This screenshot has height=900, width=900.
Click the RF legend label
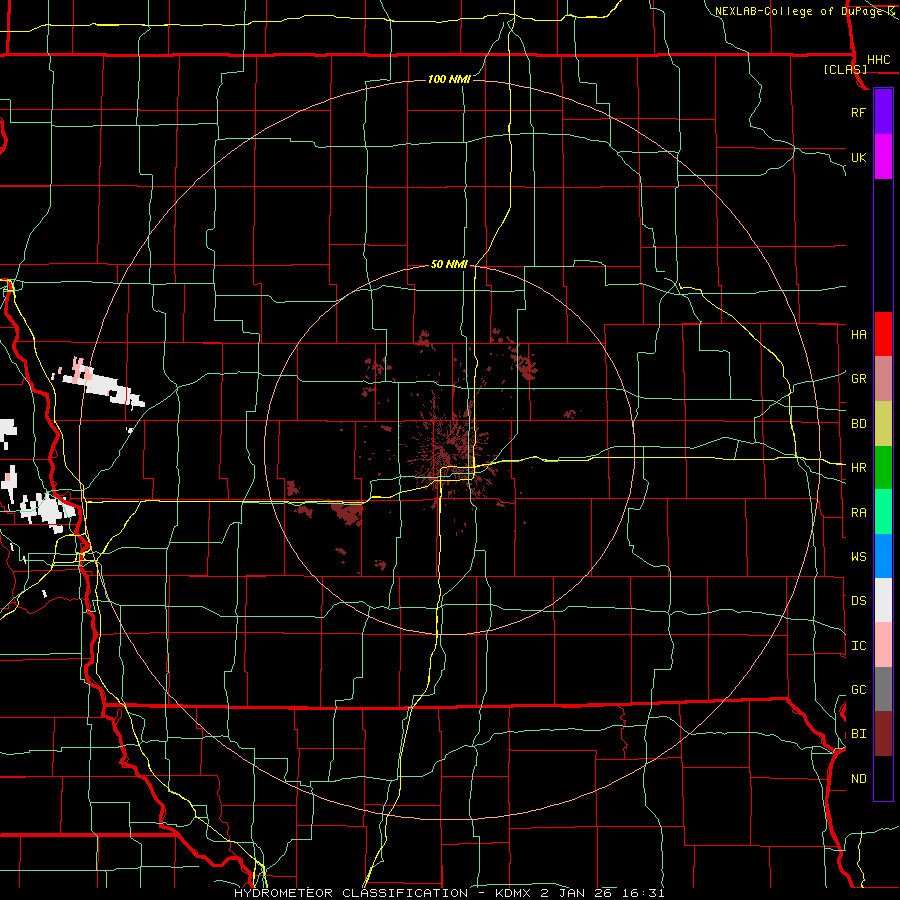pyautogui.click(x=858, y=112)
